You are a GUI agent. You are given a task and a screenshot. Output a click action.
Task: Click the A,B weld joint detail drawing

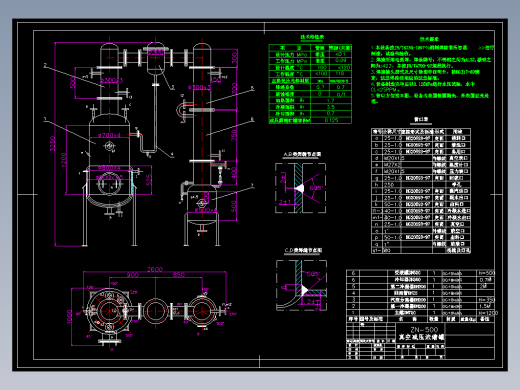[x=300, y=188]
